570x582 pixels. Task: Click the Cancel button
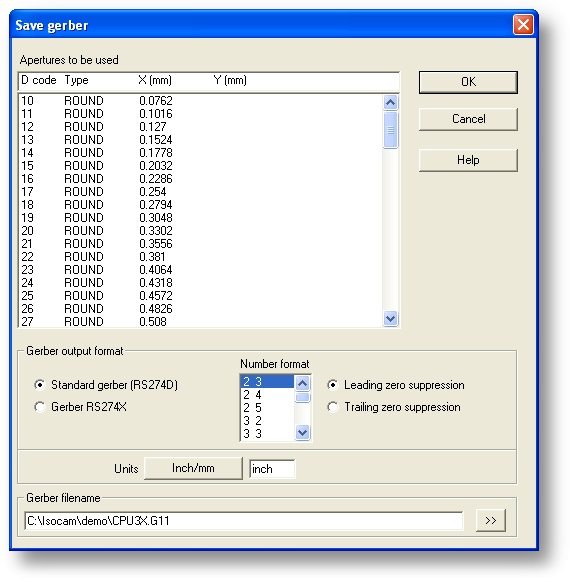point(468,119)
